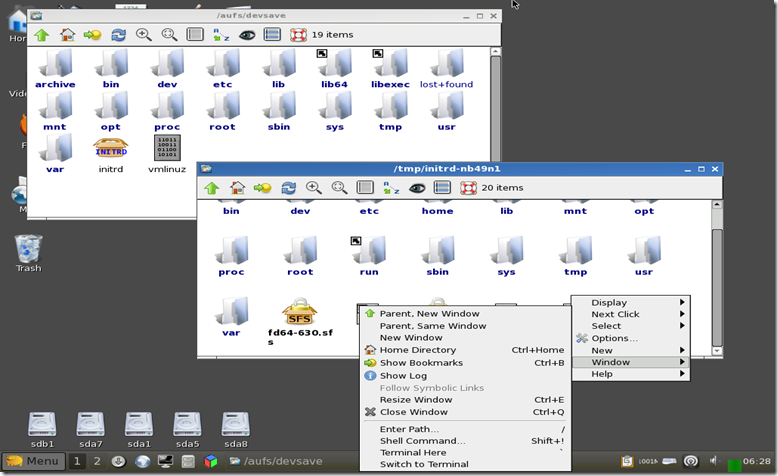
Task: Choose Shell Command... menu entry
Action: (x=465, y=441)
